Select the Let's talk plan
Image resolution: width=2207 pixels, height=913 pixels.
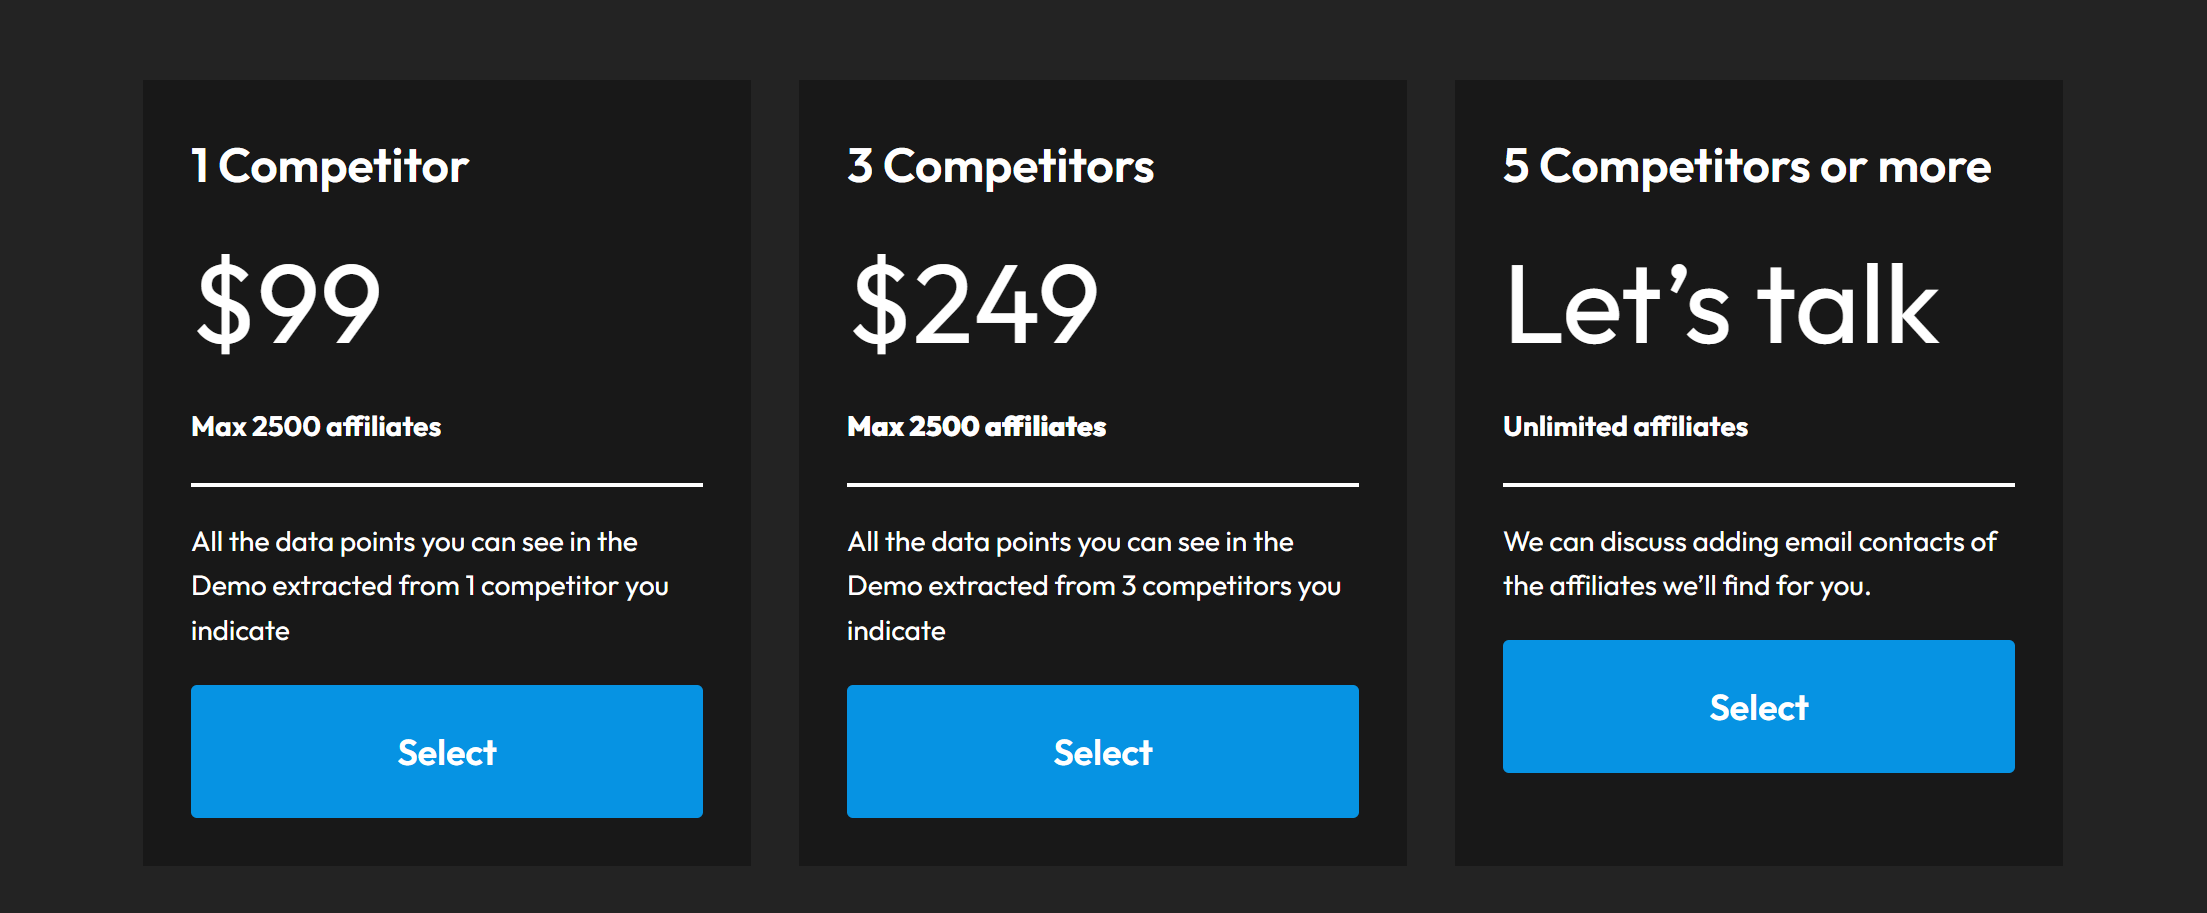(x=1758, y=706)
